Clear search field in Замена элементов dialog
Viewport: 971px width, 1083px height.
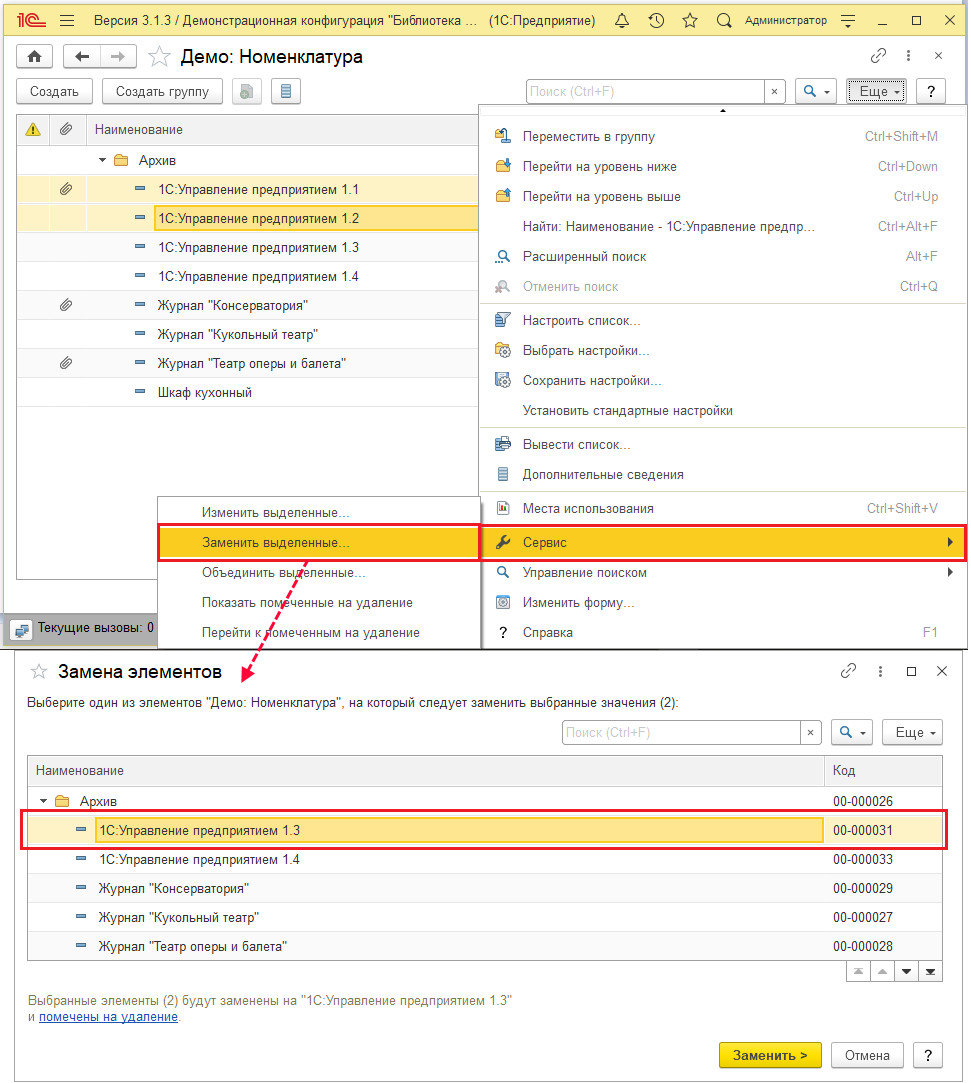810,732
